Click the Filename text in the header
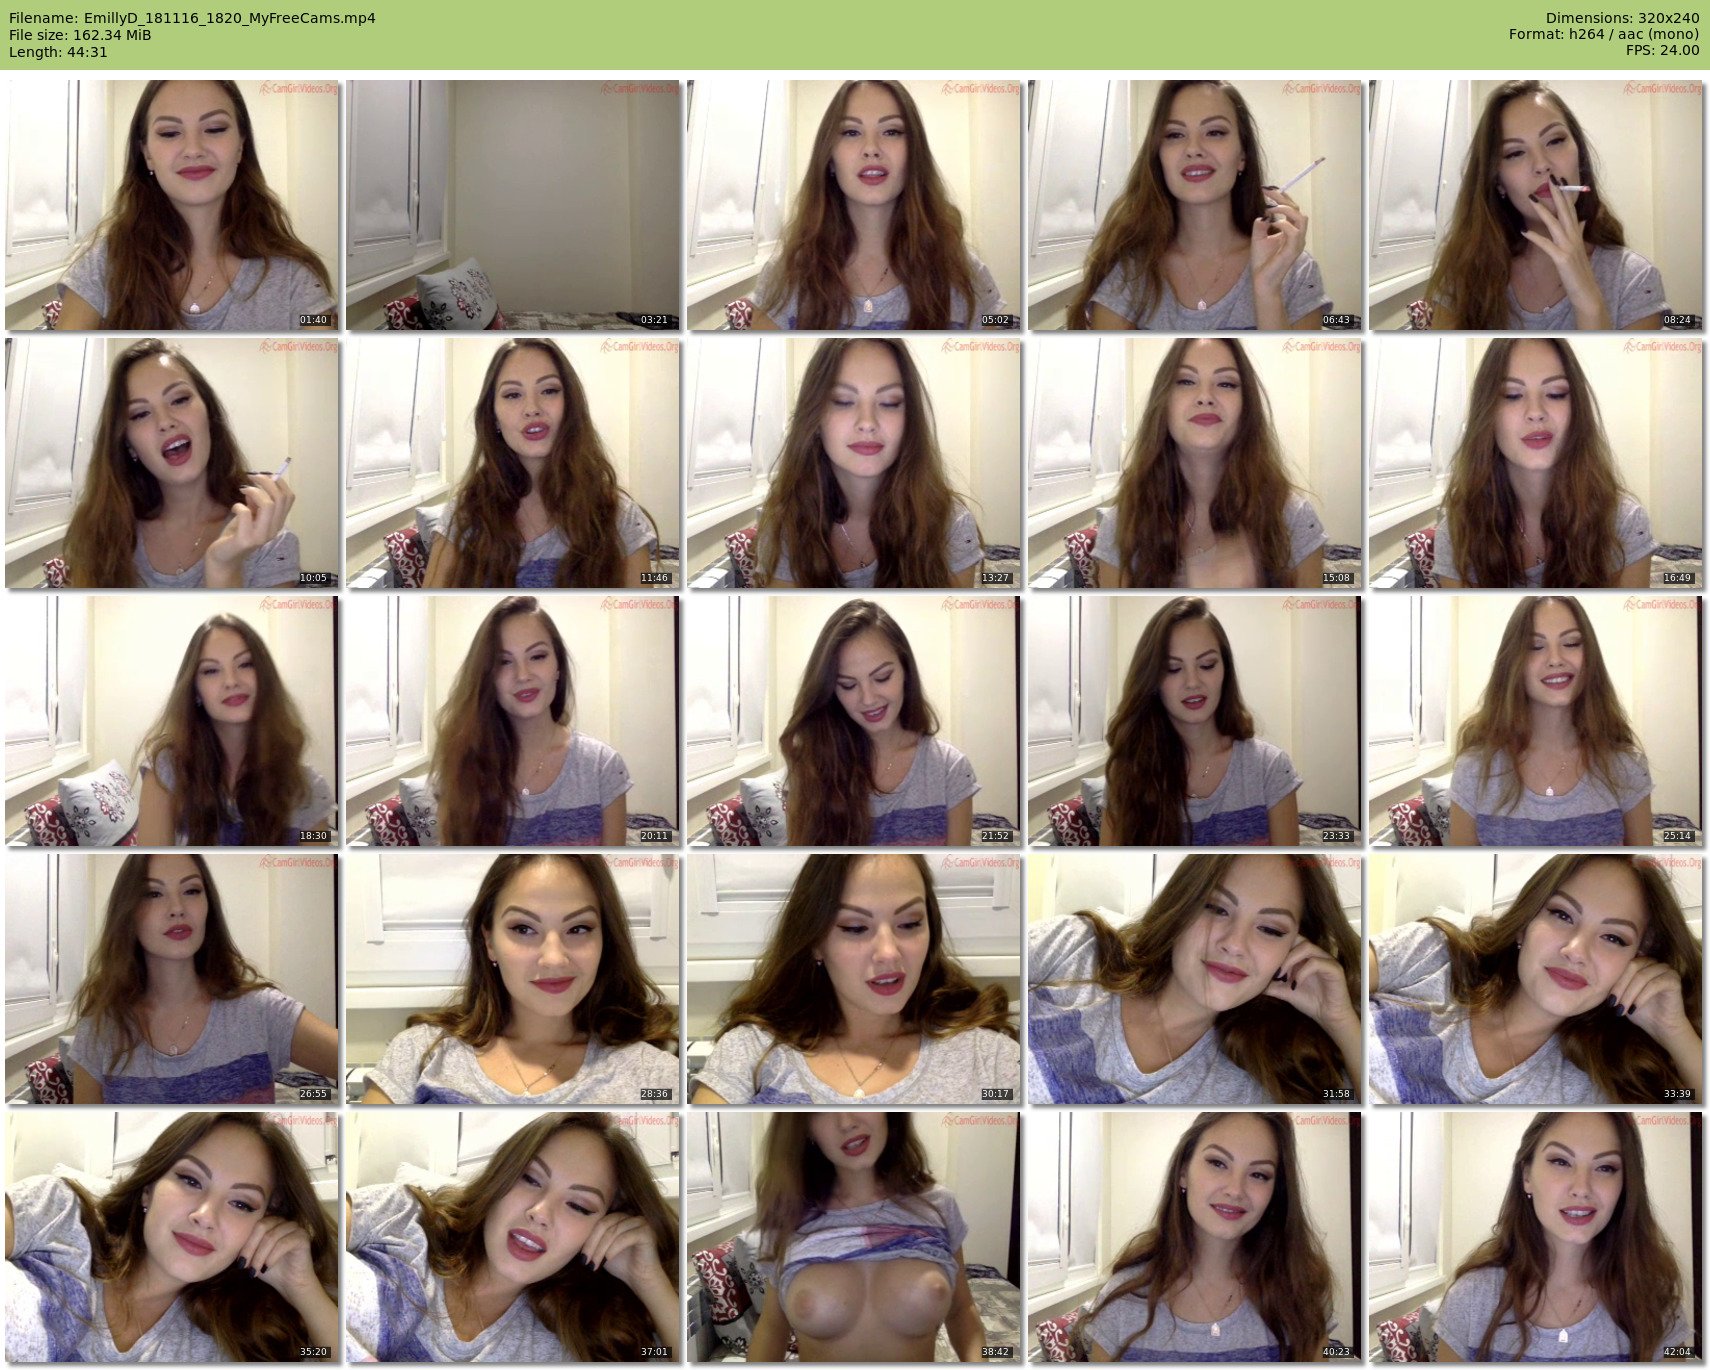The width and height of the screenshot is (1710, 1370). click(192, 18)
